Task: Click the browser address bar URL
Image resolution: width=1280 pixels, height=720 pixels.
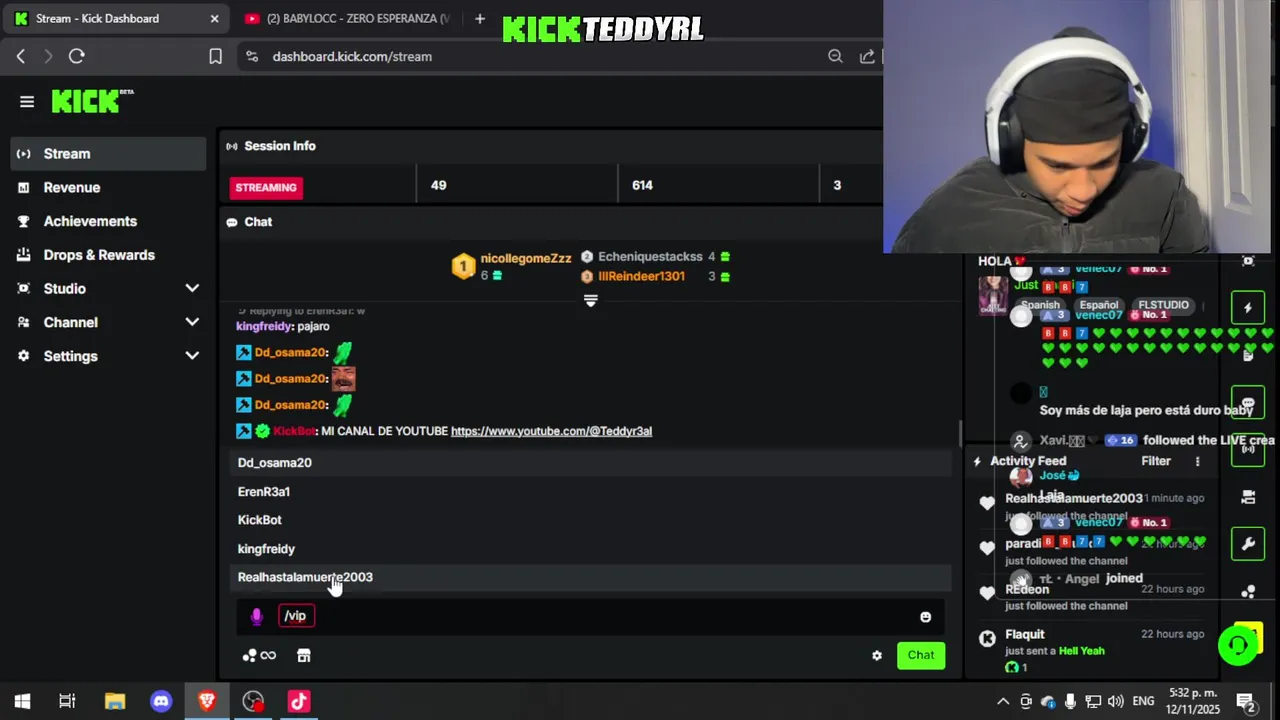Action: [352, 56]
